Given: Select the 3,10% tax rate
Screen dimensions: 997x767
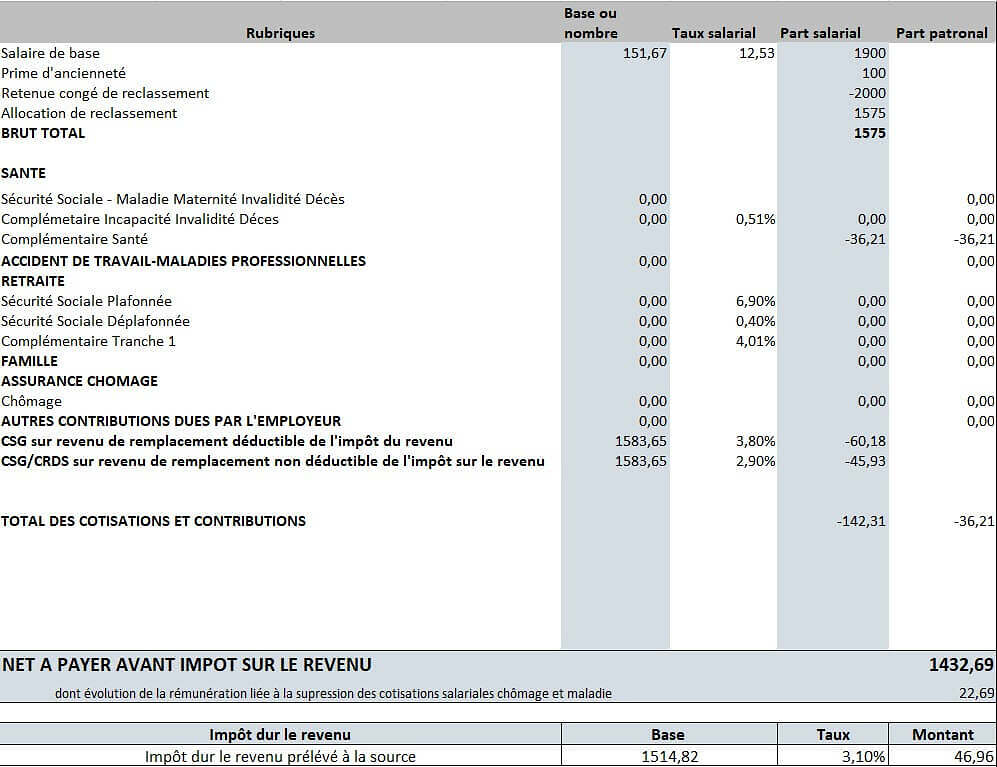Looking at the screenshot, I should pos(863,757).
